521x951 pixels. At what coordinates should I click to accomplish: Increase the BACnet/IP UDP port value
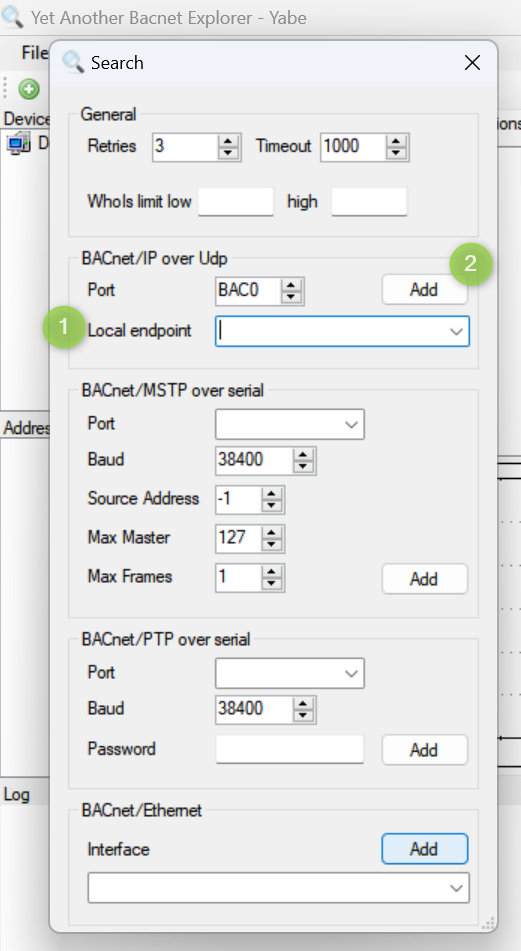tap(292, 285)
